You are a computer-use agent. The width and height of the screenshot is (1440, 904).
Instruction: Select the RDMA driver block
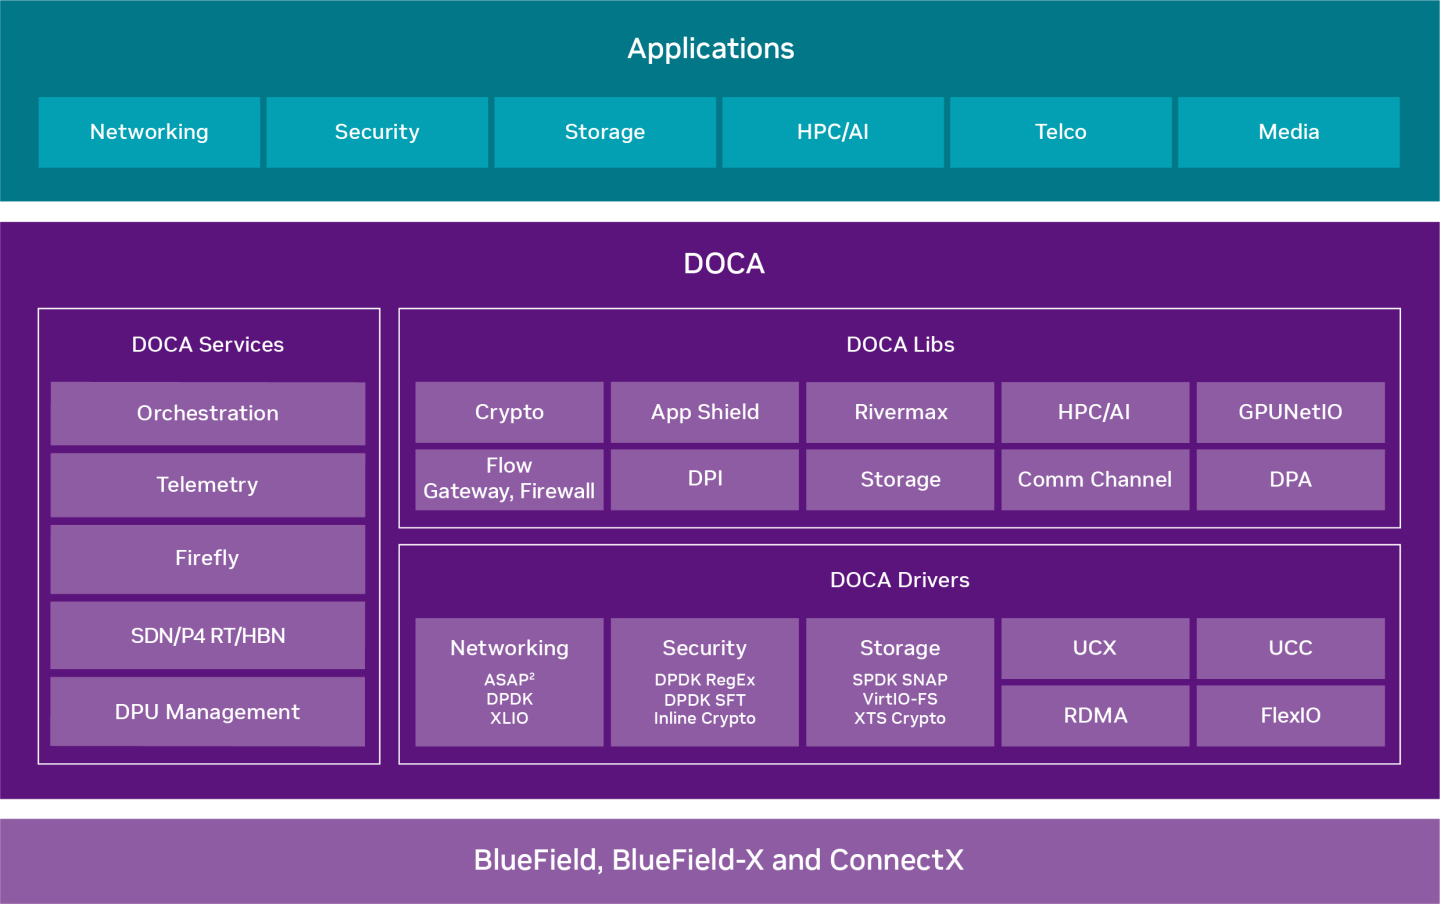[x=1095, y=715]
